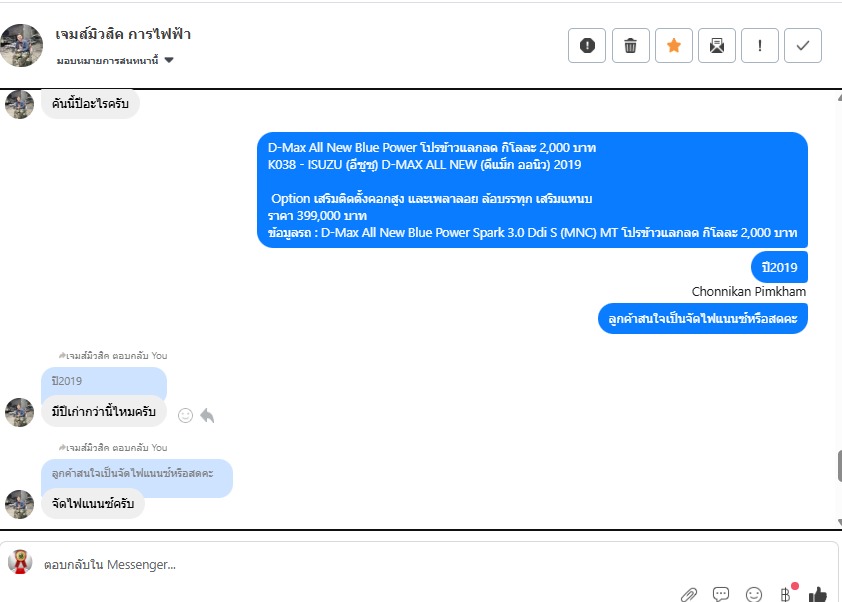Viewport: 842px width, 602px height.
Task: Open เจมส์มิวสิค การไฟฟ้า profile picture in header
Action: coord(21,45)
